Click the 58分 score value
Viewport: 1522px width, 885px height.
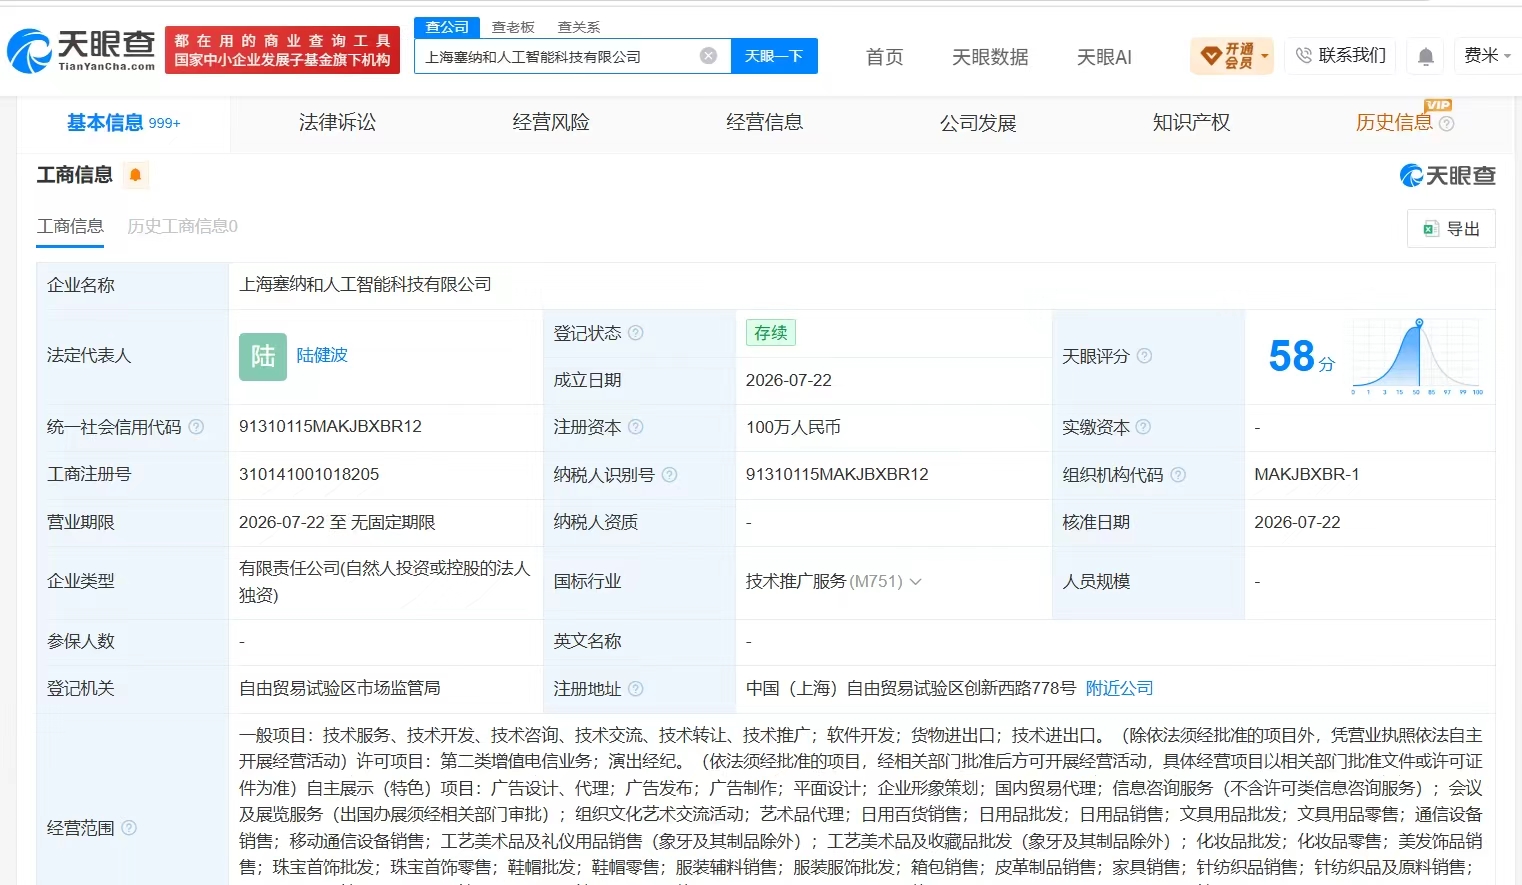tap(1301, 356)
